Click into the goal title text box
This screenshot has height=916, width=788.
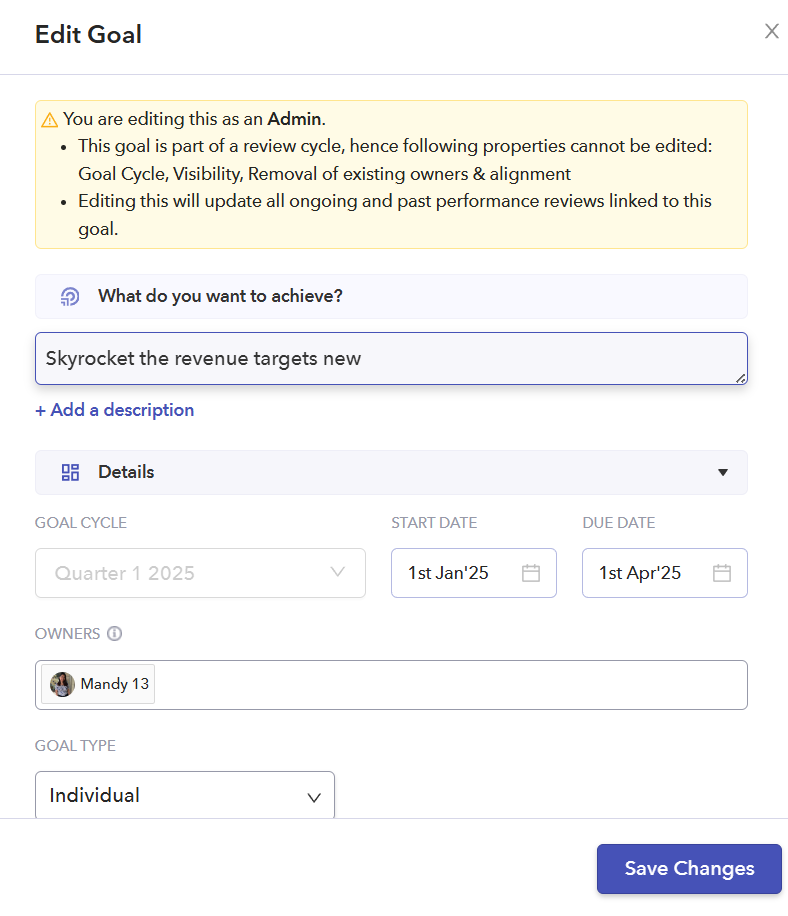[x=390, y=358]
